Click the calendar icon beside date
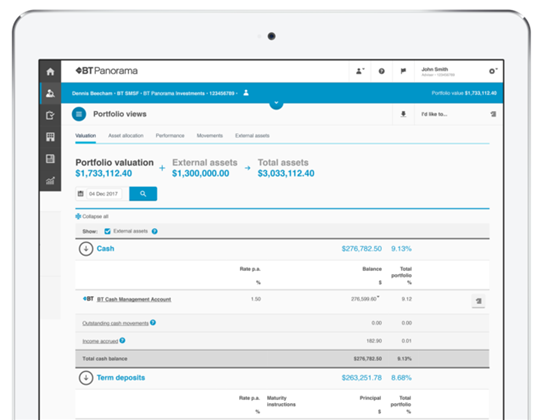 pos(80,194)
